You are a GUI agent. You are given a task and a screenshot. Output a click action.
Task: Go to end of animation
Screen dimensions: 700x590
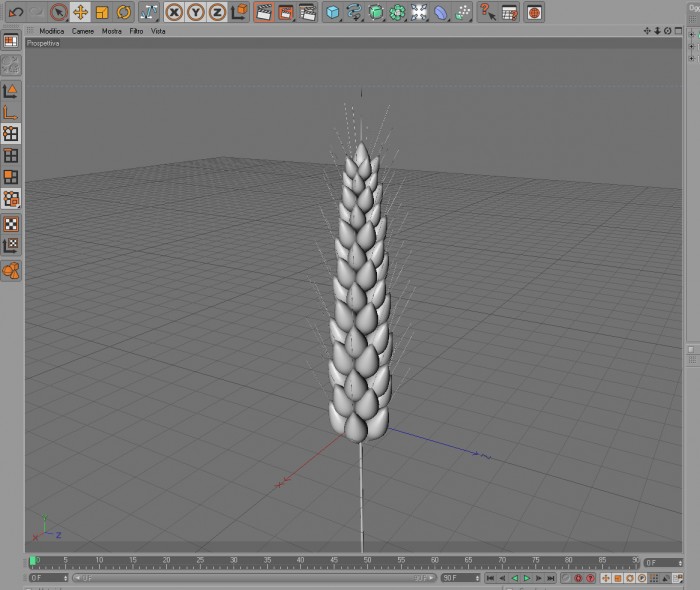(551, 578)
